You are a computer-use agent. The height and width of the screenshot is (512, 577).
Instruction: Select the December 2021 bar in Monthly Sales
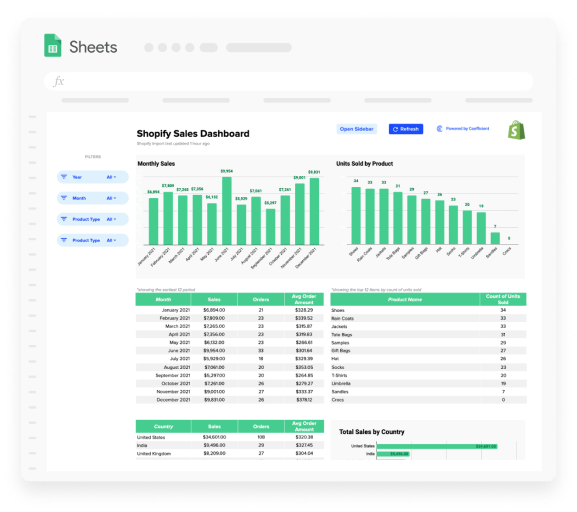(x=314, y=211)
